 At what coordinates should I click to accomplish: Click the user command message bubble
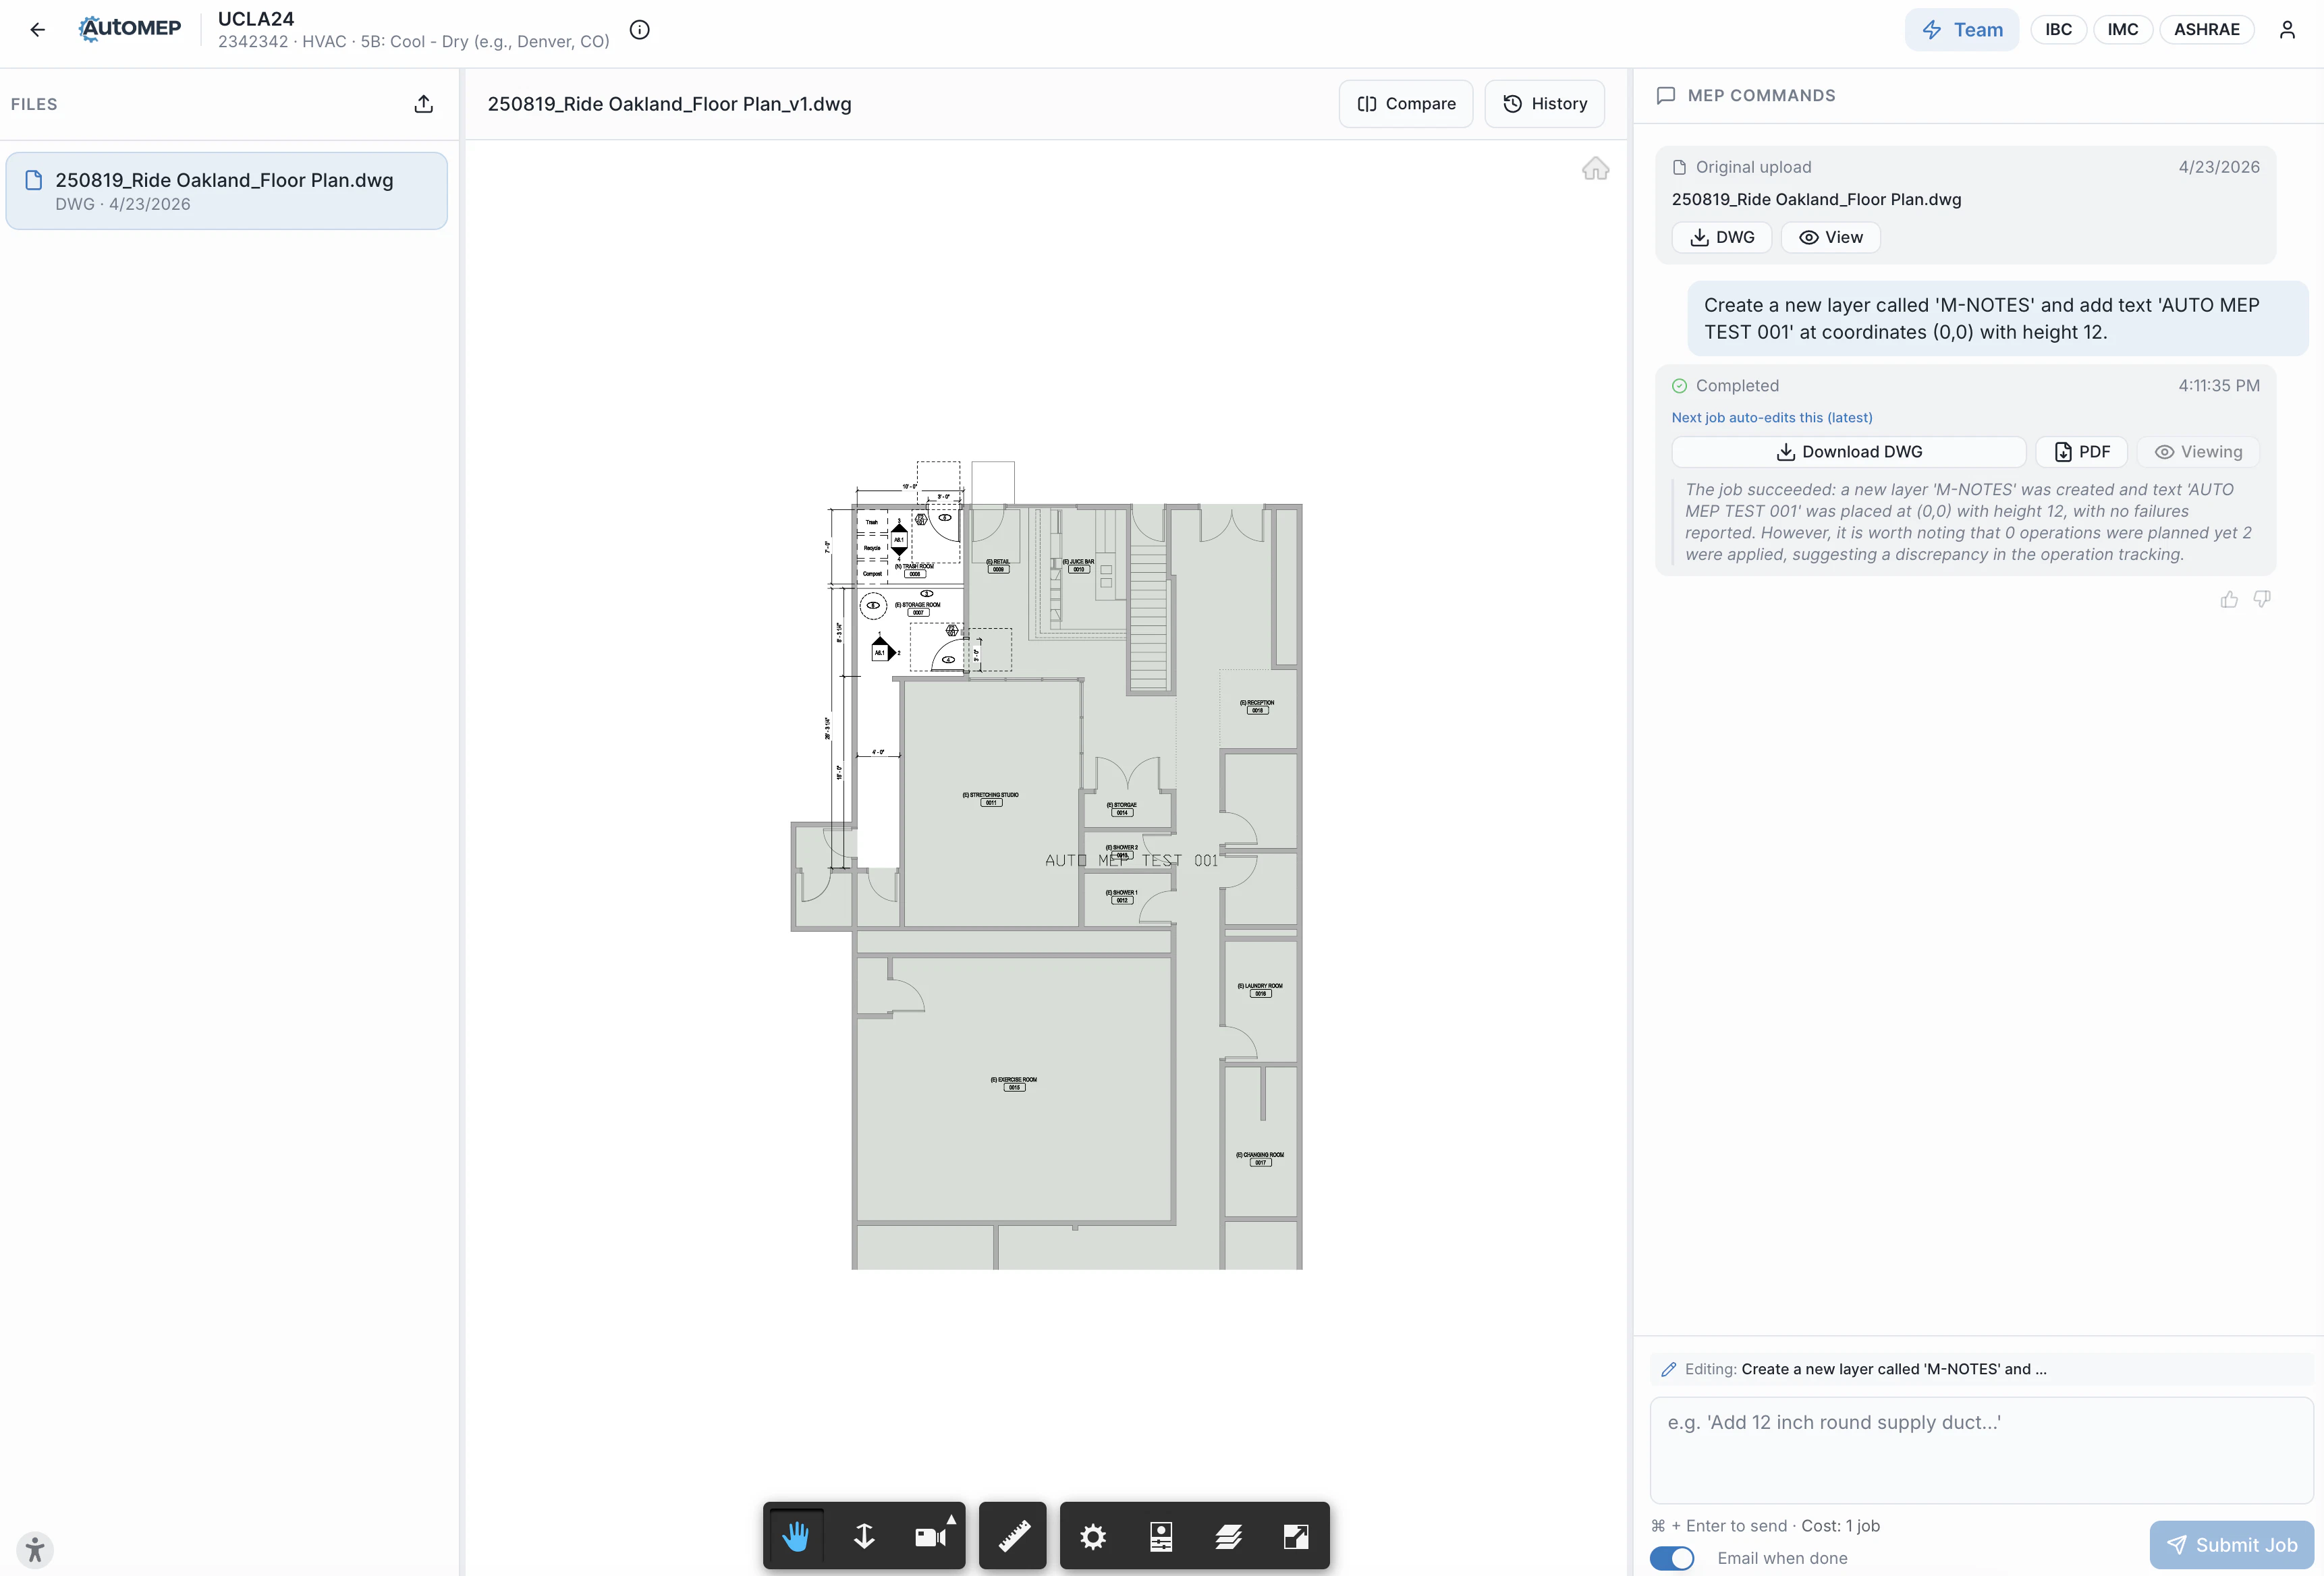point(1997,319)
